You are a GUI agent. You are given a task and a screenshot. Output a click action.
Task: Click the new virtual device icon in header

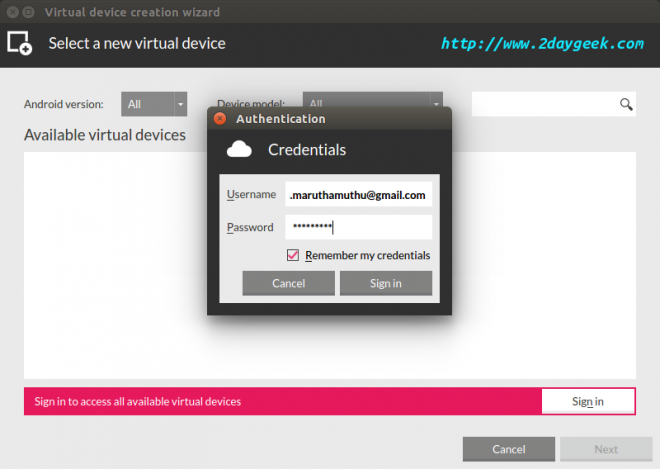(20, 44)
